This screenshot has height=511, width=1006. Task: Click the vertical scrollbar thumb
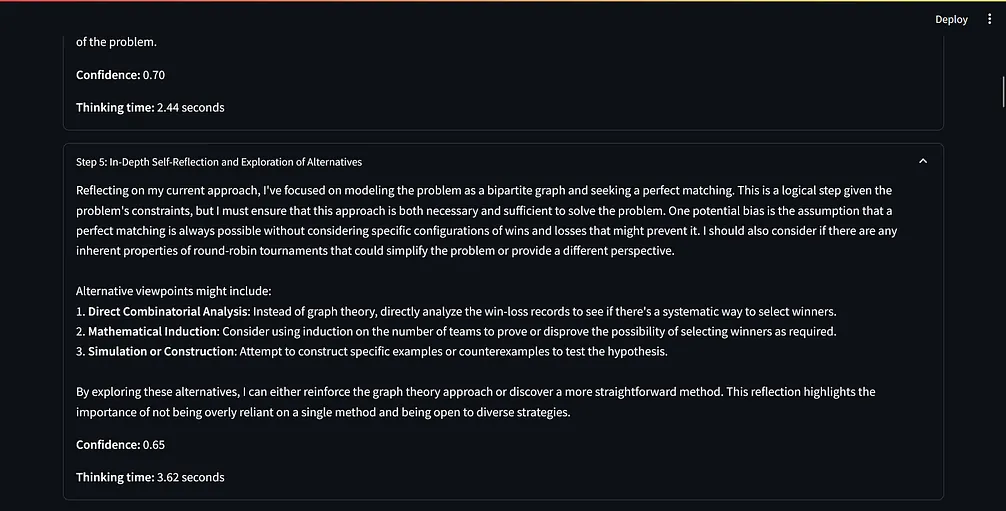pyautogui.click(x=1001, y=88)
